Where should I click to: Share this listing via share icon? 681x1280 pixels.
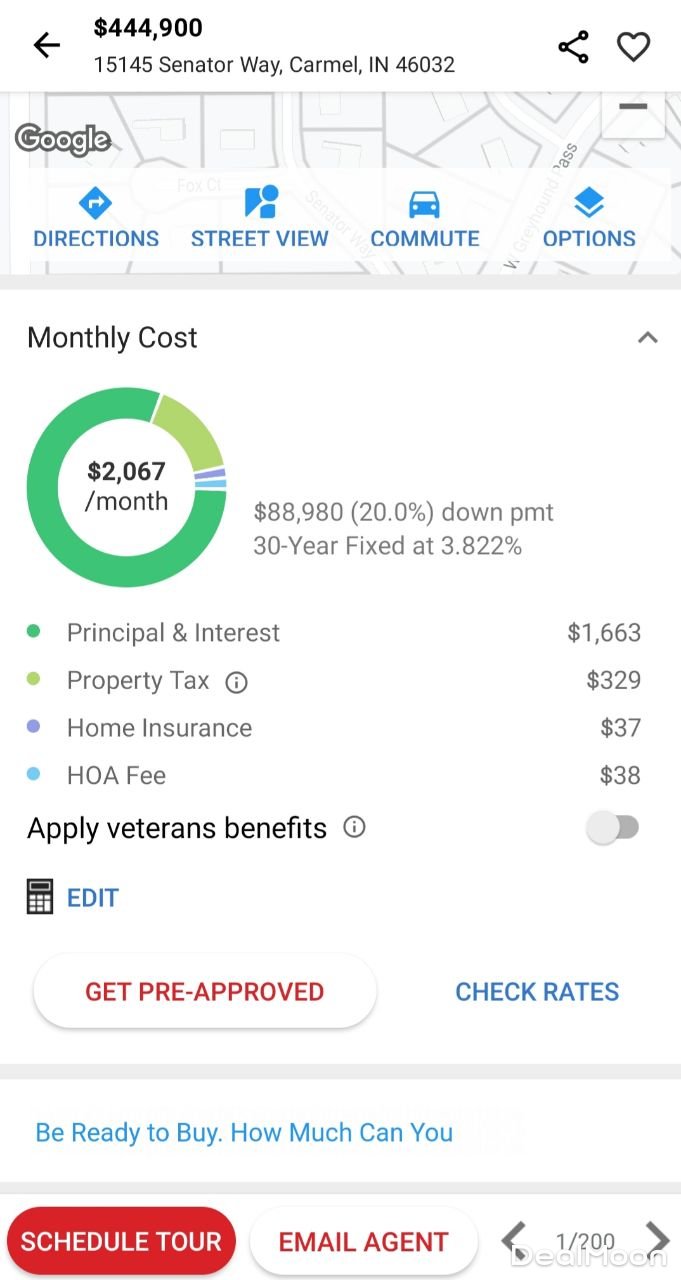(x=573, y=47)
